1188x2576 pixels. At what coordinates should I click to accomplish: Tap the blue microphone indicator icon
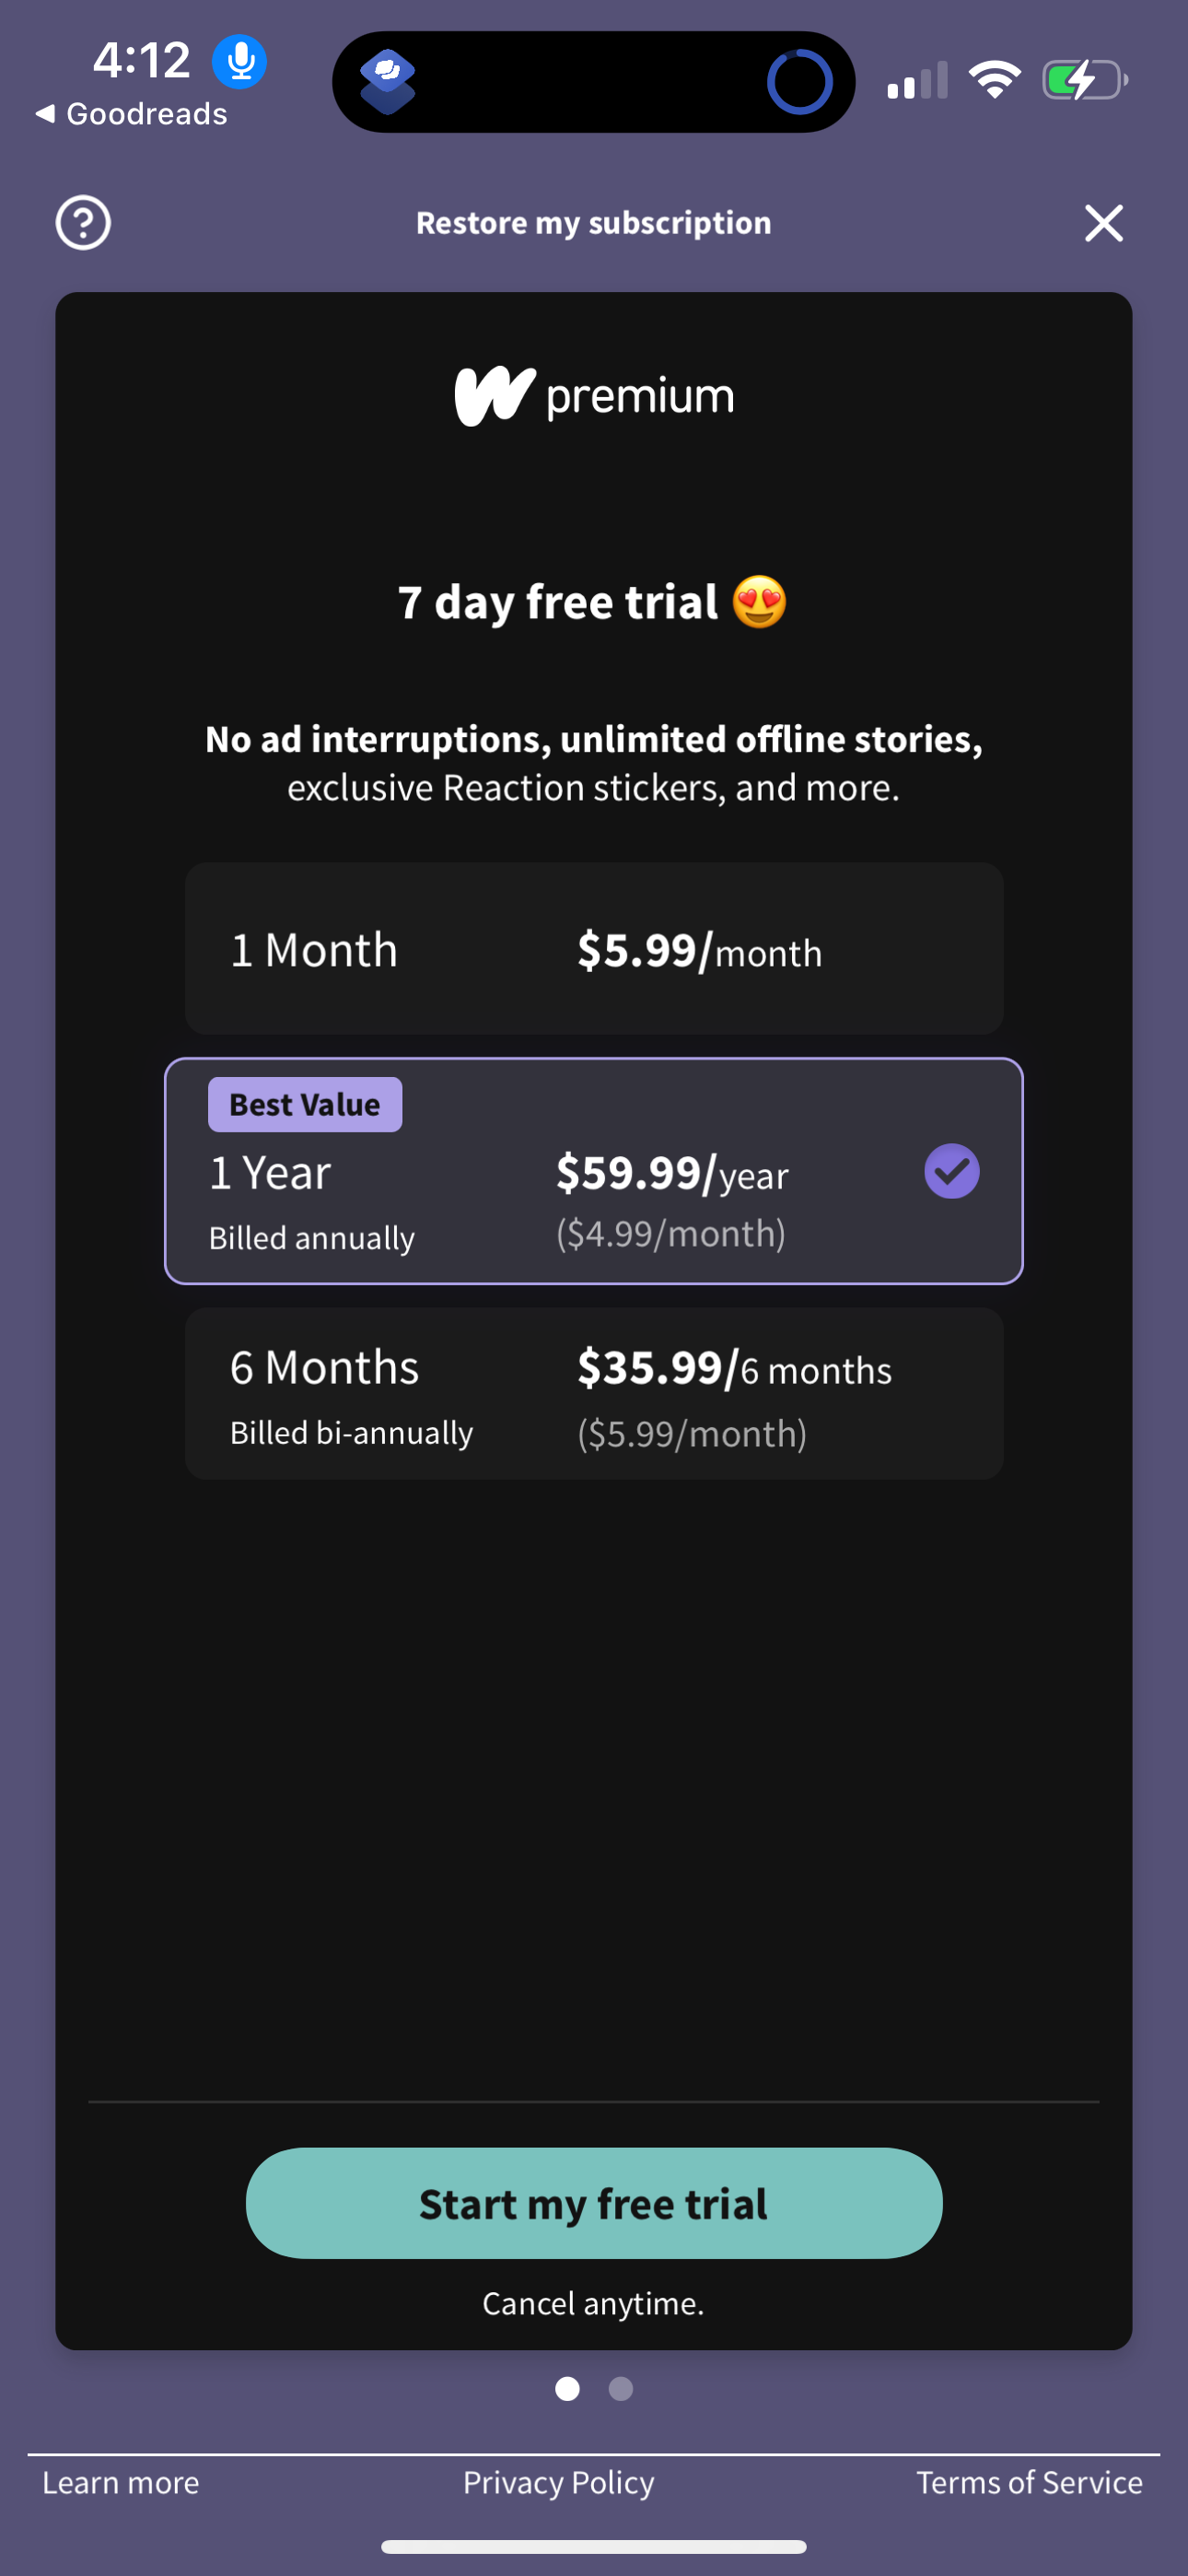[240, 62]
